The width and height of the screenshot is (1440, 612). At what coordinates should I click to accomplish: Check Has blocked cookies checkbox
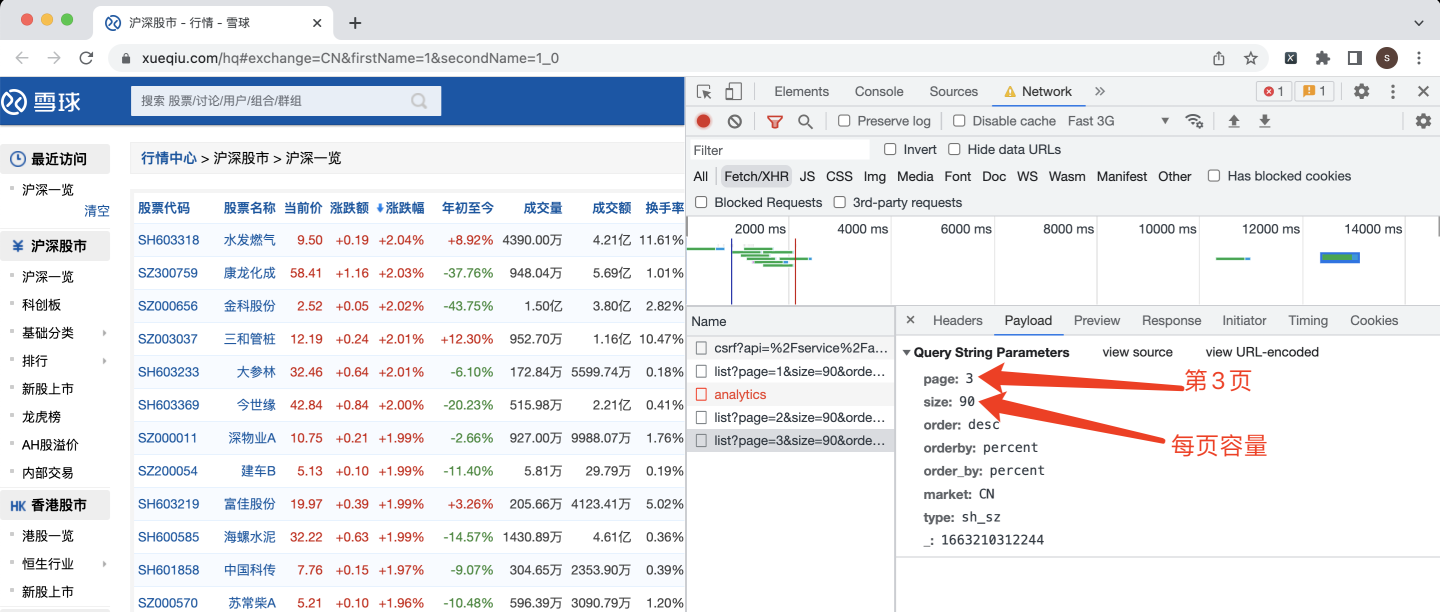click(1214, 176)
